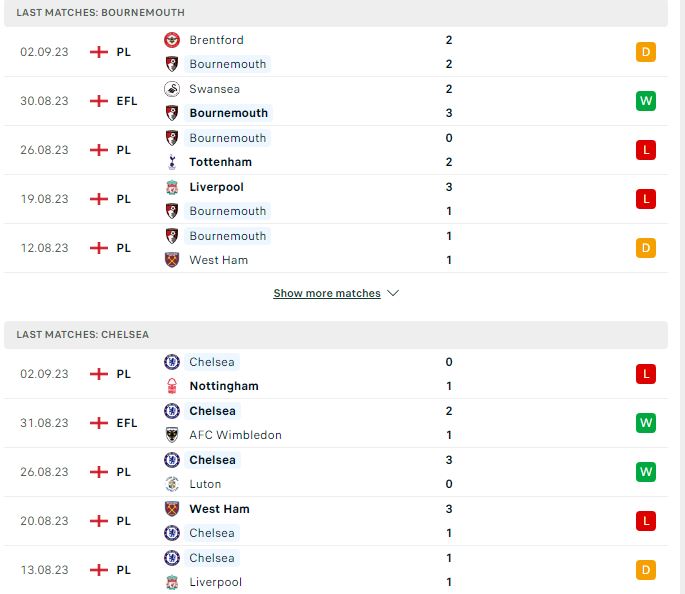Expand the Show more matches chevron
Image resolution: width=685 pixels, height=594 pixels.
393,293
